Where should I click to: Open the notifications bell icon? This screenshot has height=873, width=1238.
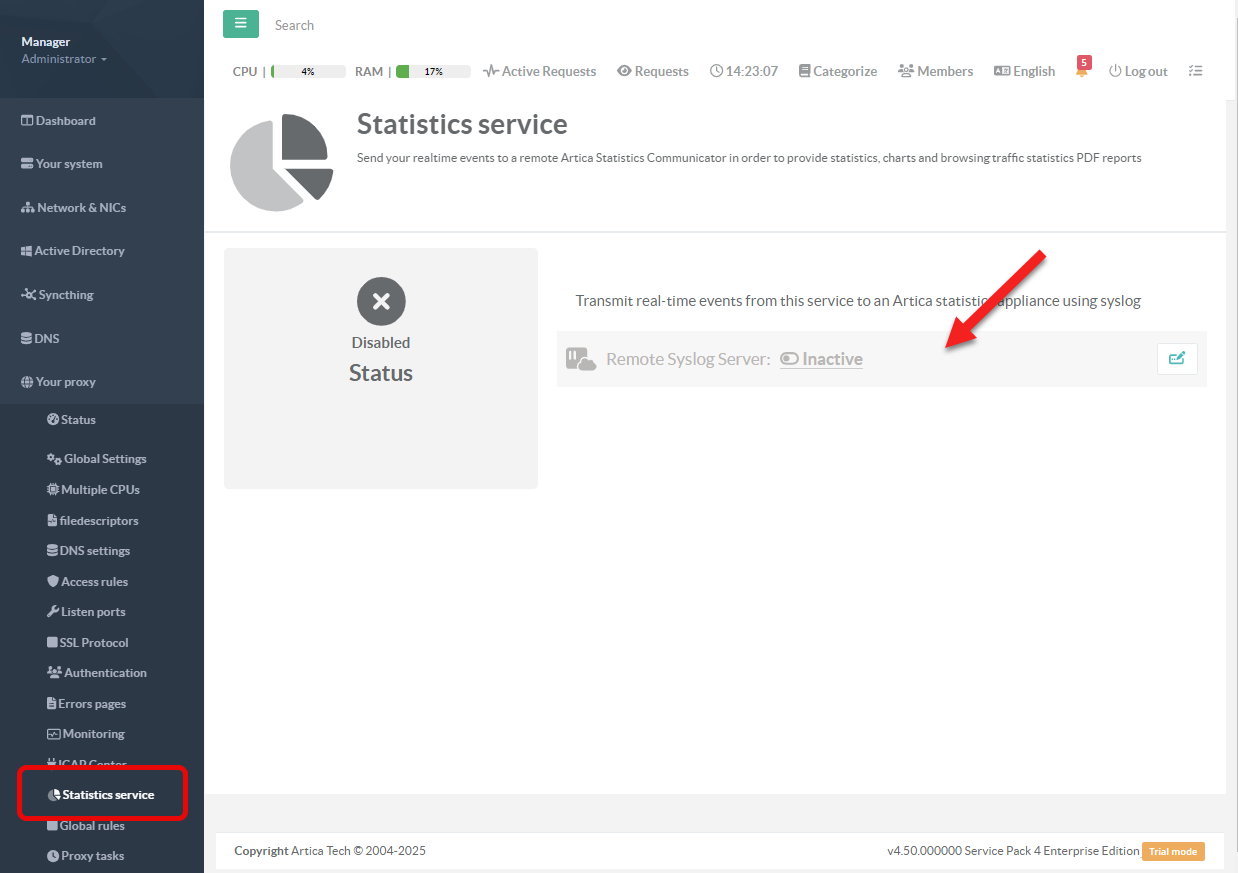(1081, 71)
